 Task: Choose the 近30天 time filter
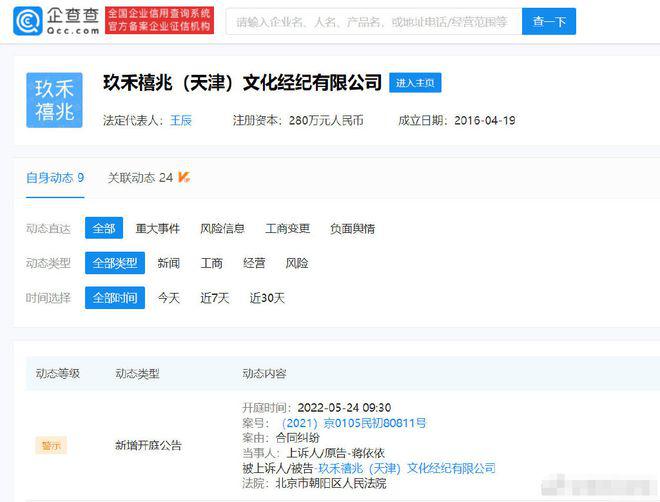[x=267, y=298]
